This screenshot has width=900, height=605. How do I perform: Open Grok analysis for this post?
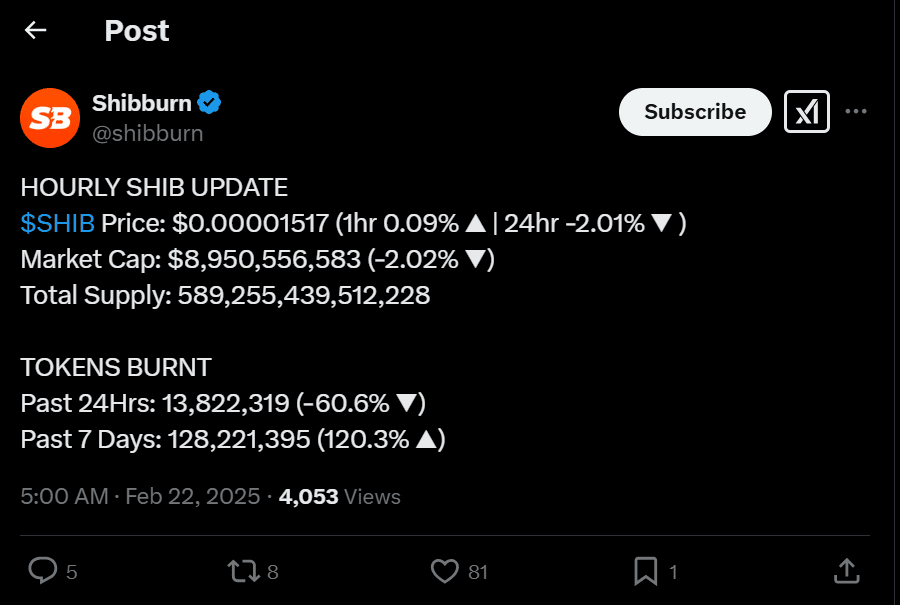pyautogui.click(x=806, y=112)
